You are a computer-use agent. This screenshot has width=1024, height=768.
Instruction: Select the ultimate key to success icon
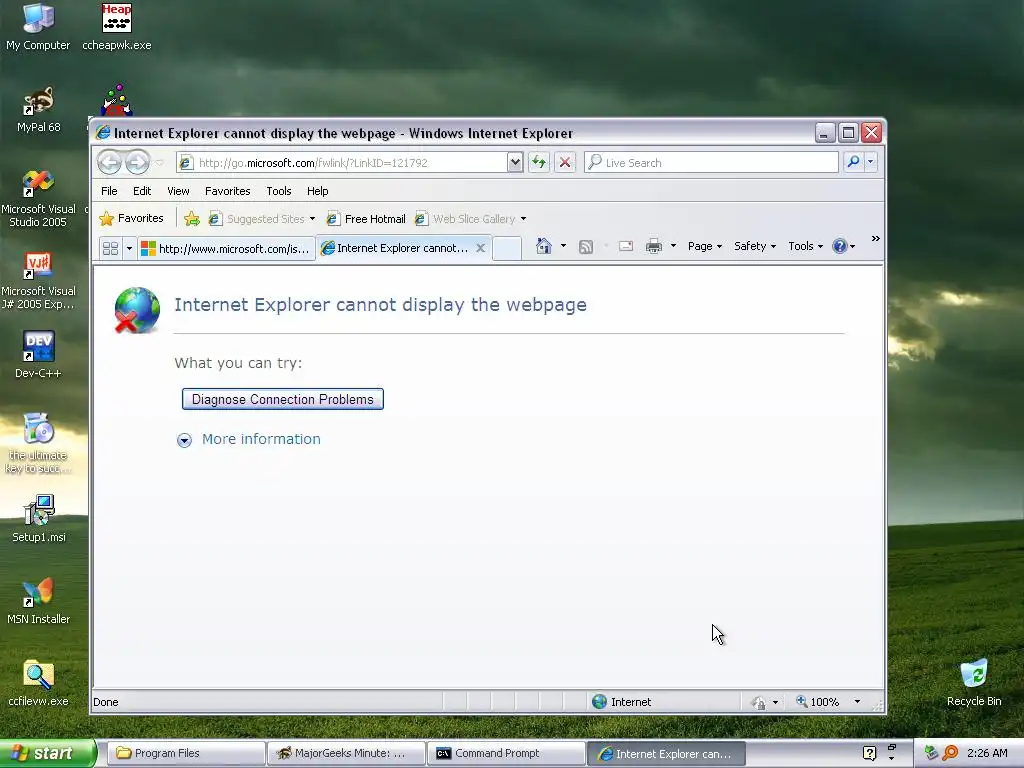38,443
